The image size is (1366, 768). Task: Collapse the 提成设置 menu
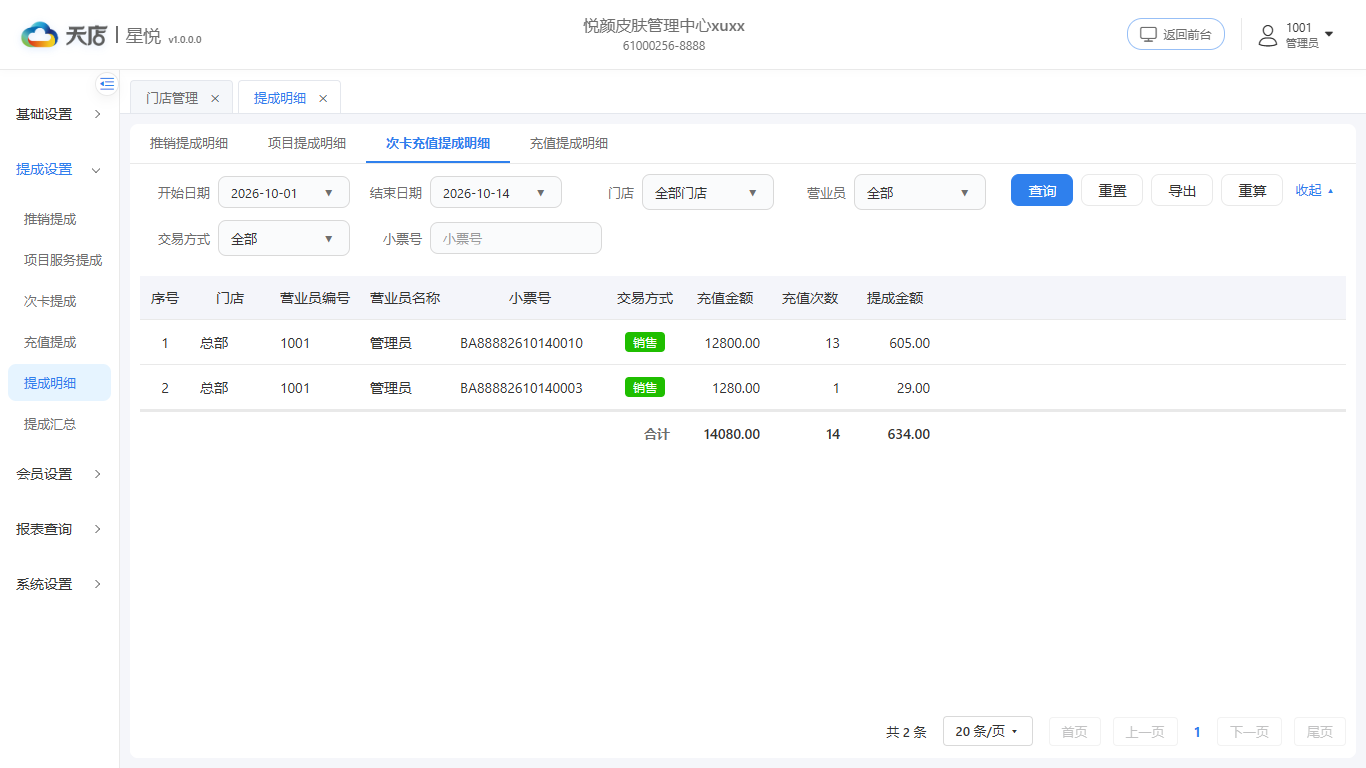tap(59, 169)
